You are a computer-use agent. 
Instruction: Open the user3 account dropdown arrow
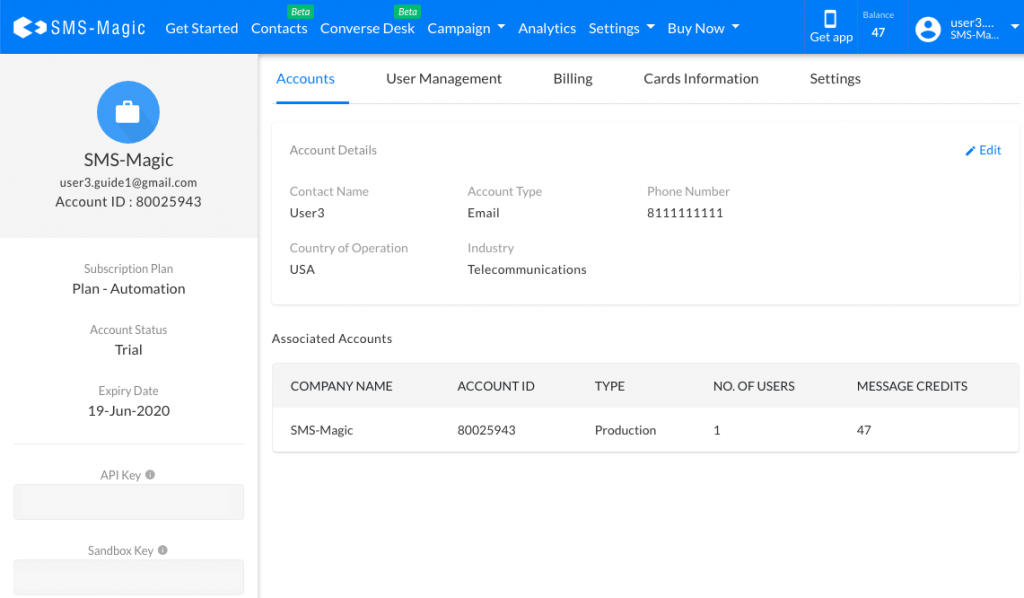pos(1013,28)
